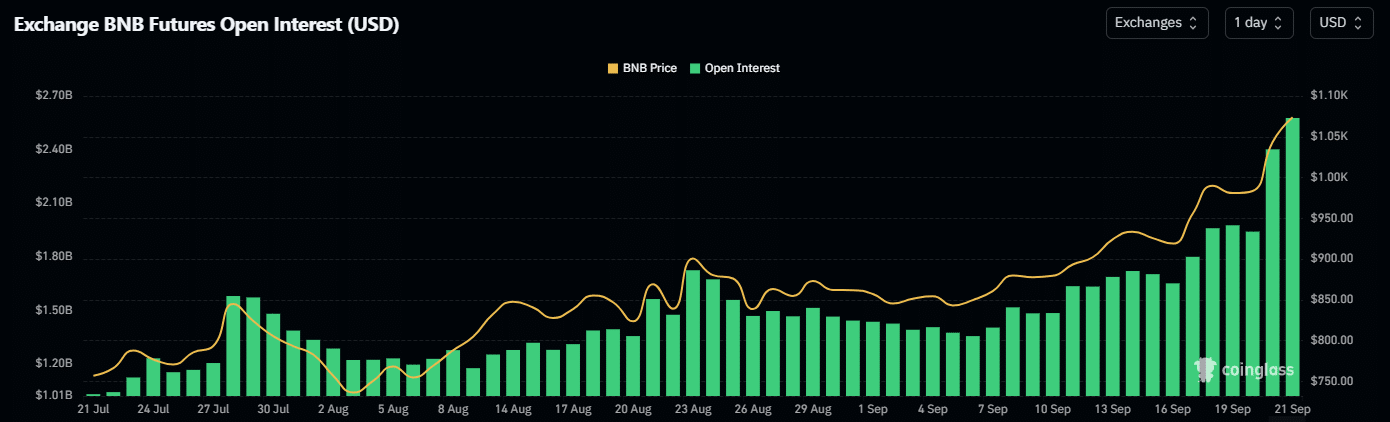Click the $2.70B left axis label
Viewport: 1390px width, 422px height.
[53, 96]
